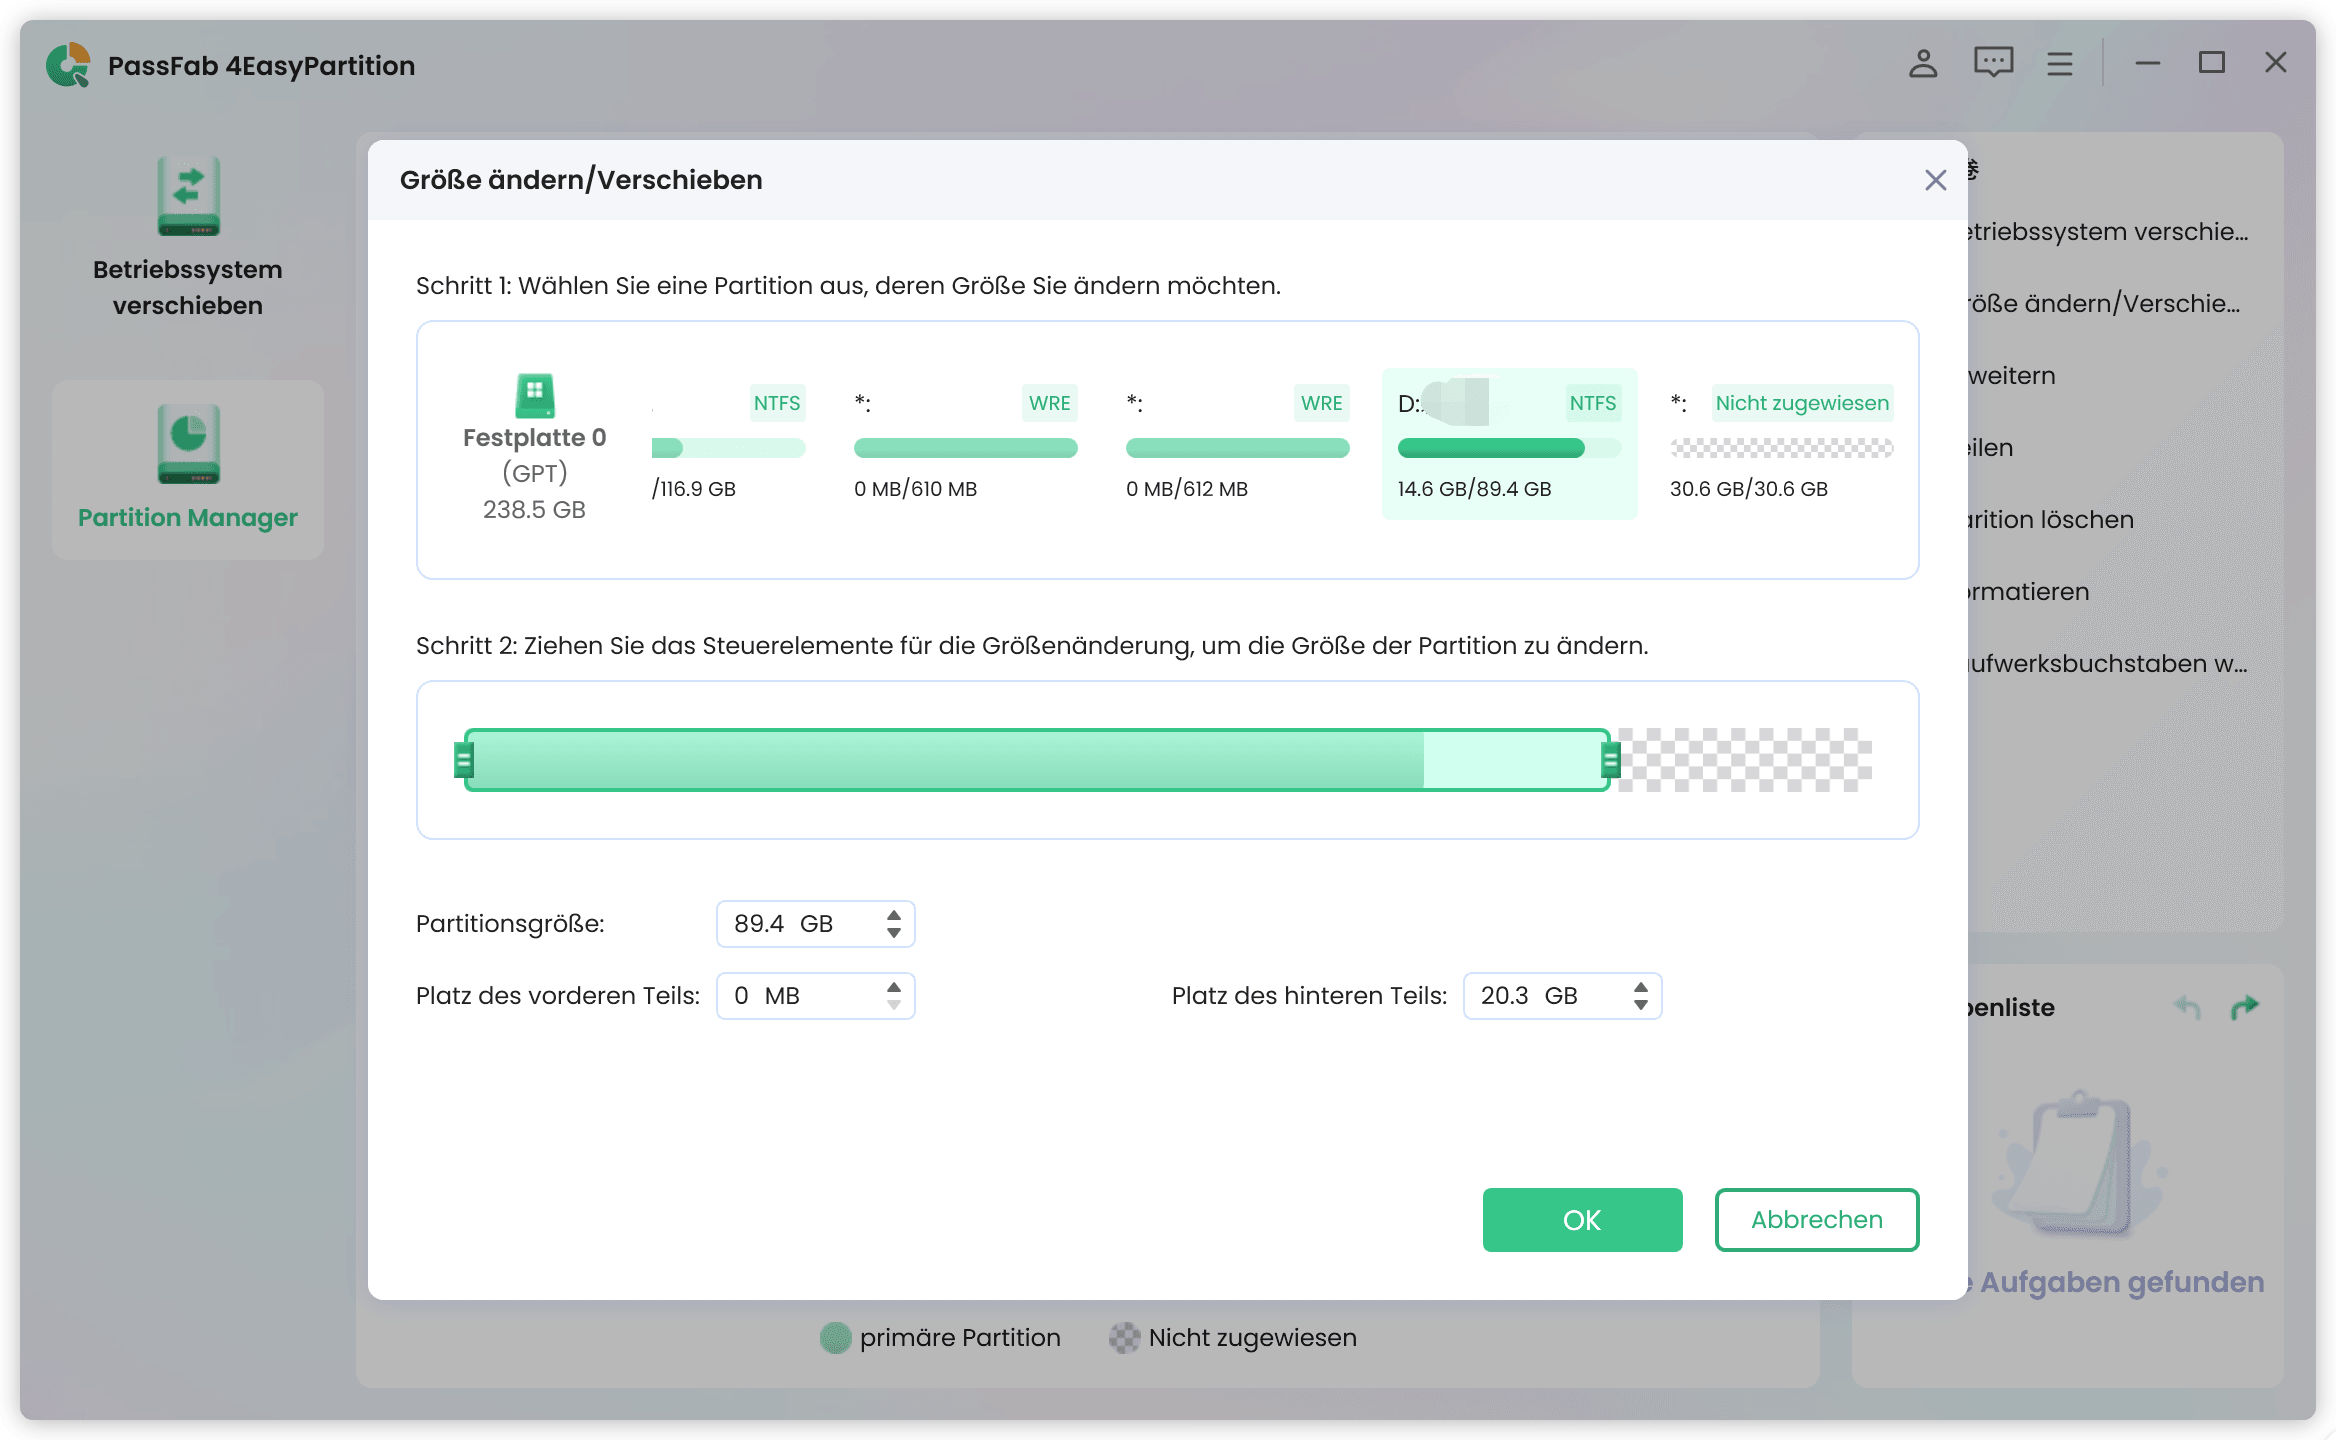
Task: Cancel the resize with Abbrechen
Action: [1816, 1219]
